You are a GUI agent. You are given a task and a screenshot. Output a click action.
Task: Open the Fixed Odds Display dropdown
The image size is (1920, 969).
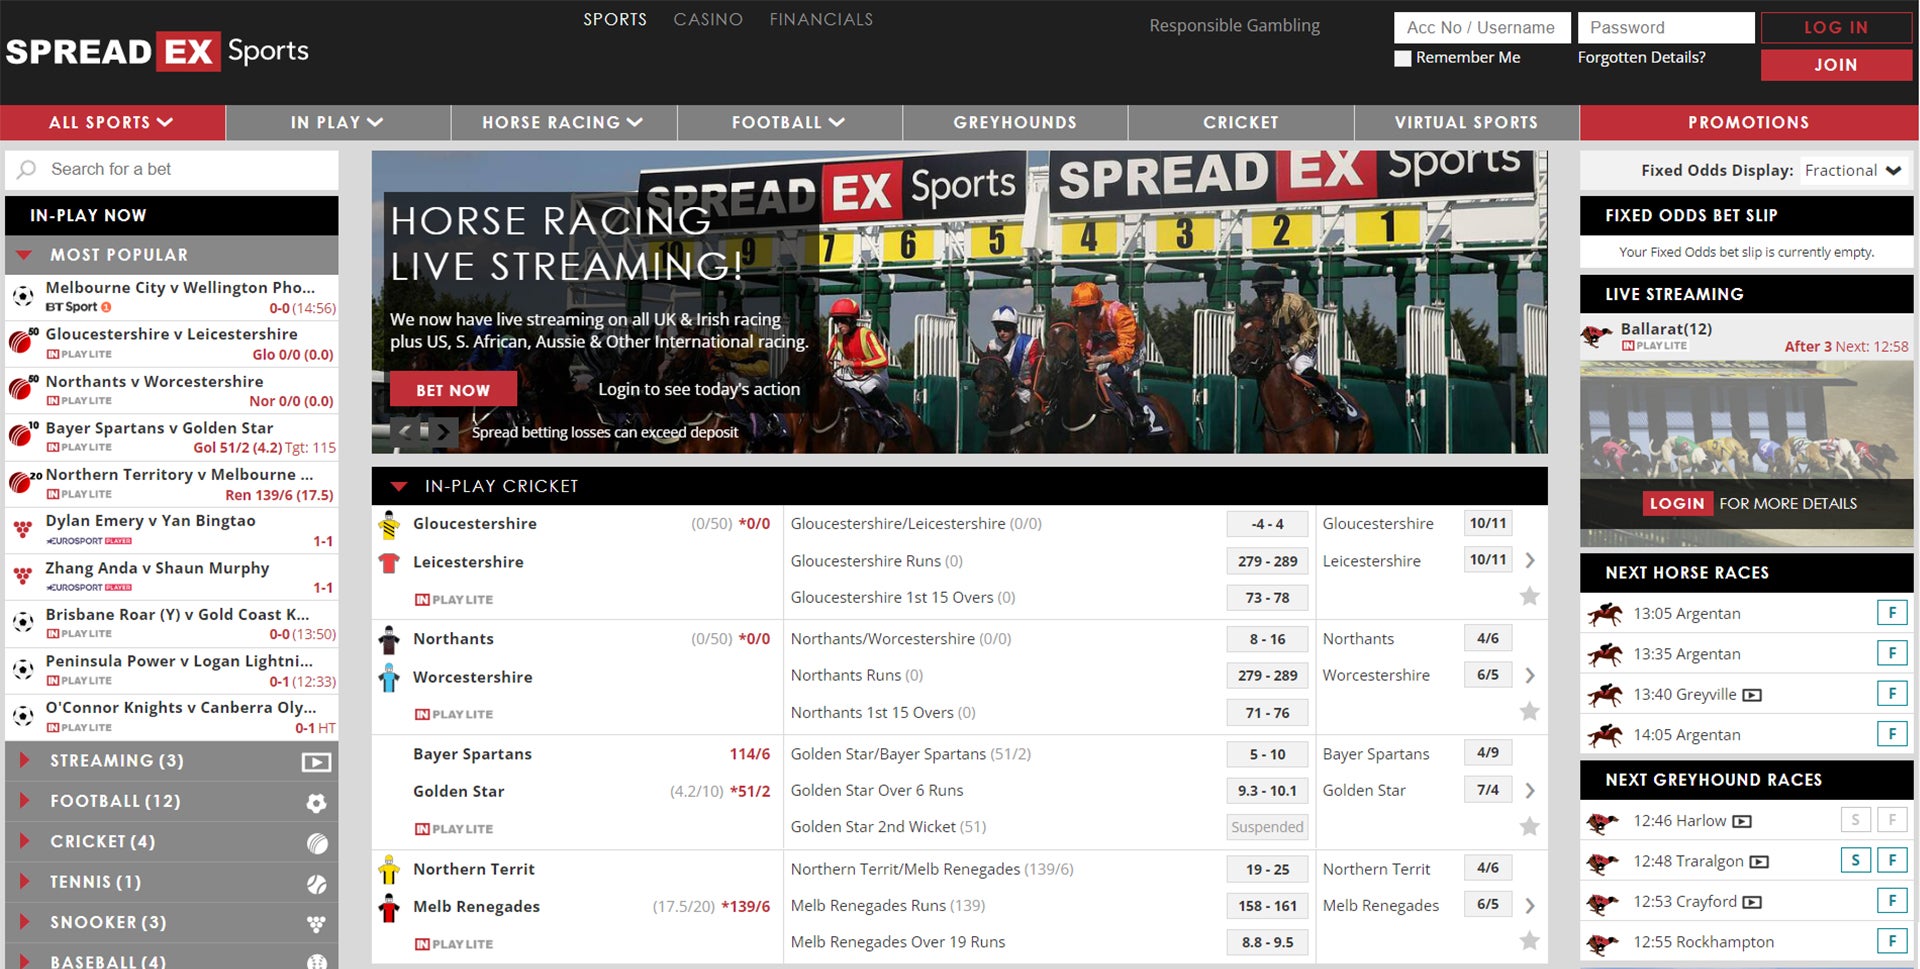pos(1853,171)
